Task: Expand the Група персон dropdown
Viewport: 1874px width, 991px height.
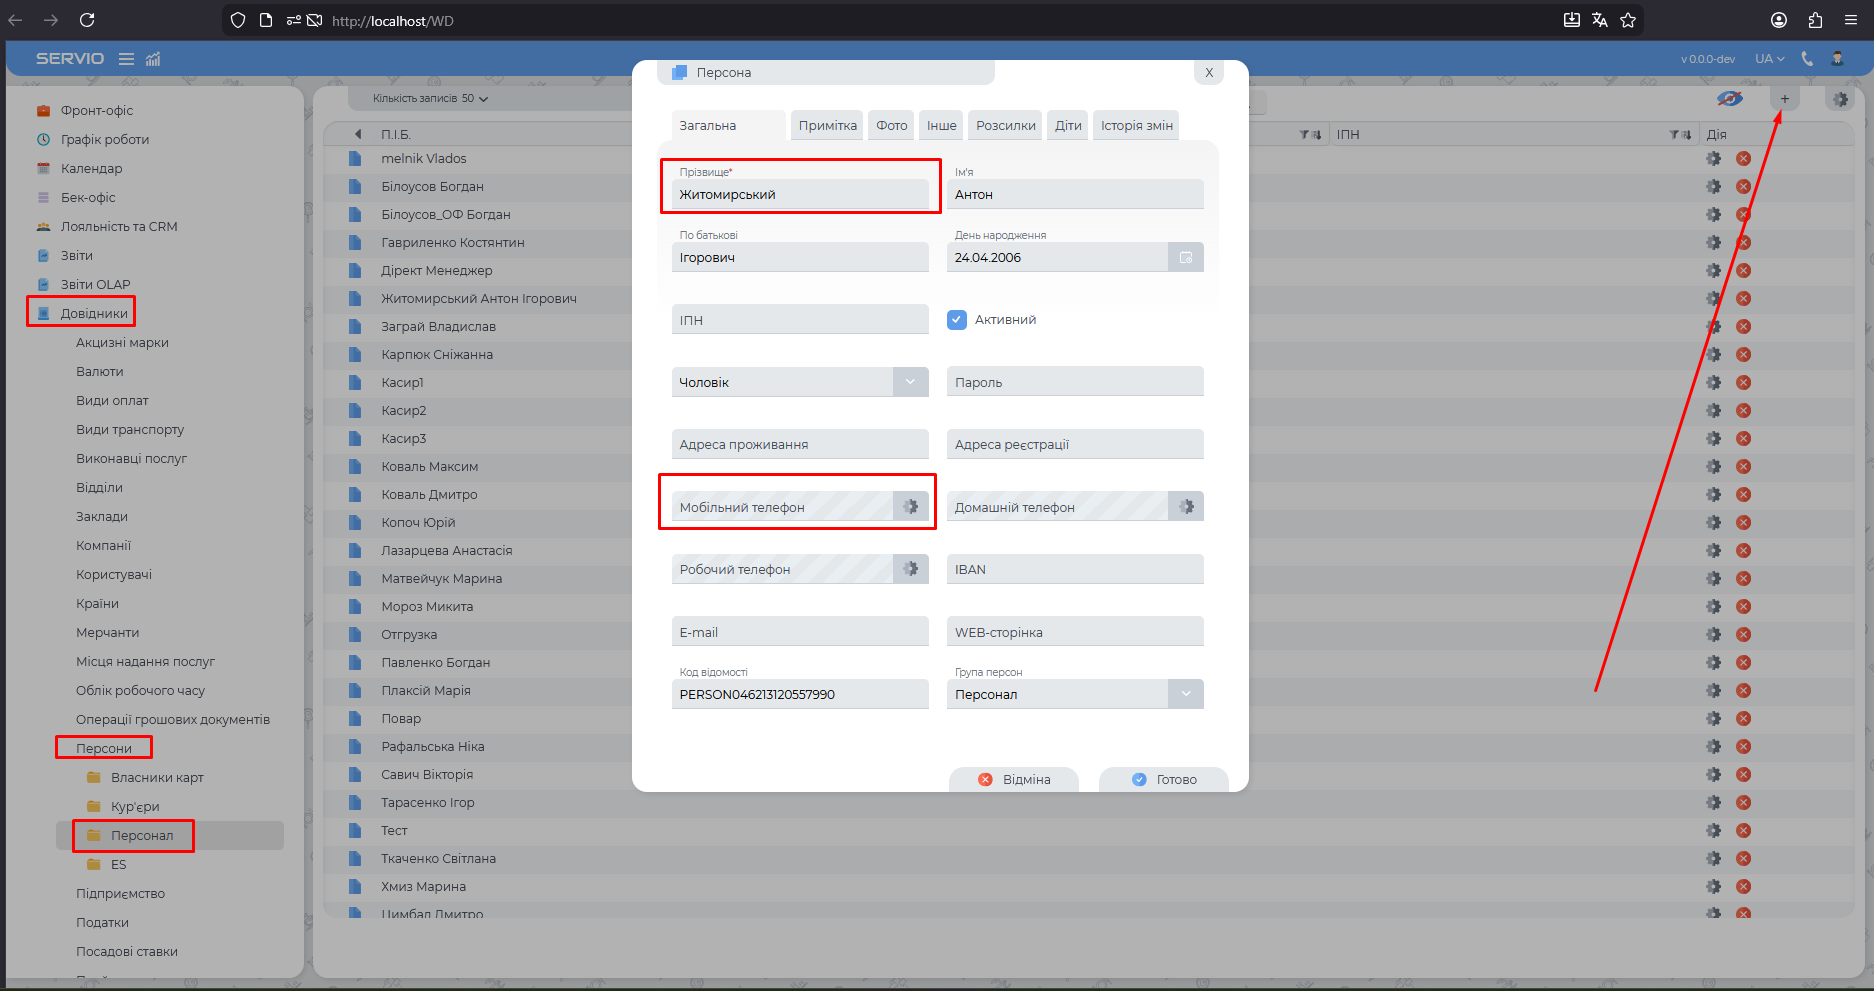Action: [1185, 694]
